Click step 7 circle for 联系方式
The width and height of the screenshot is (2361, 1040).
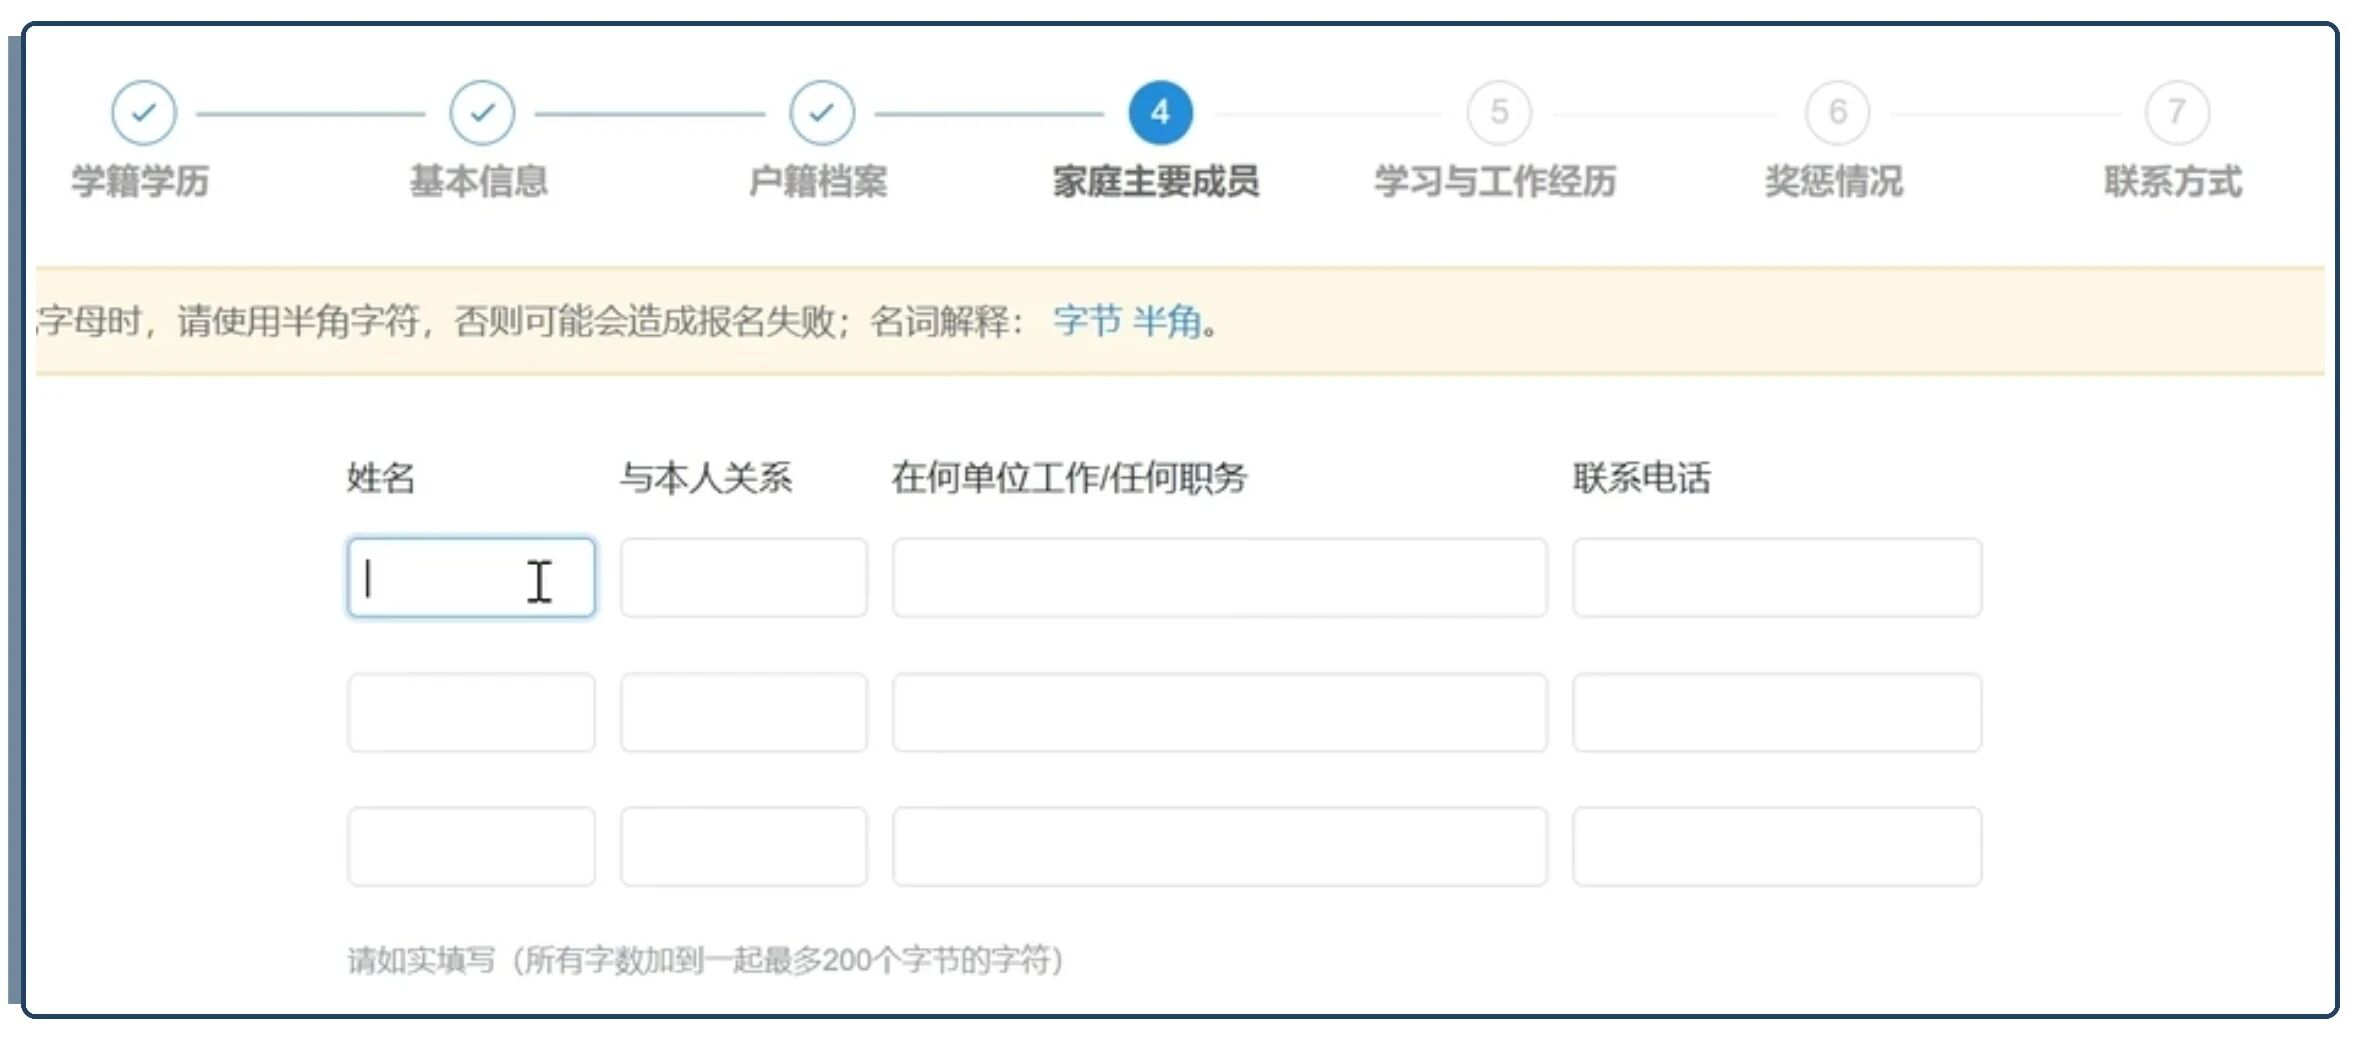2176,113
